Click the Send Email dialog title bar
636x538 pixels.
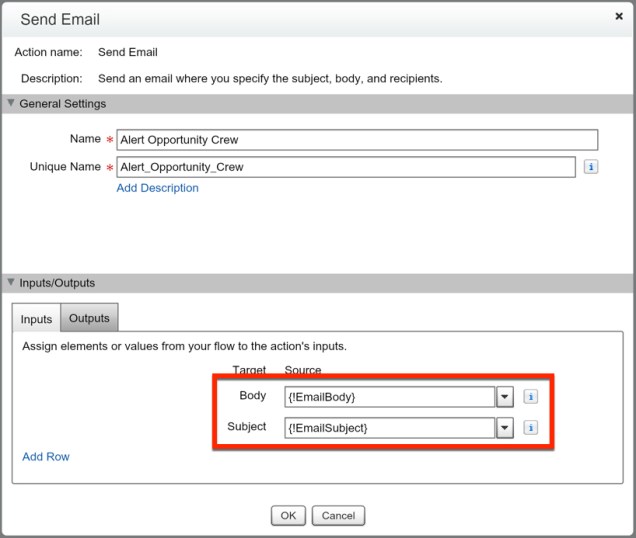(300, 19)
